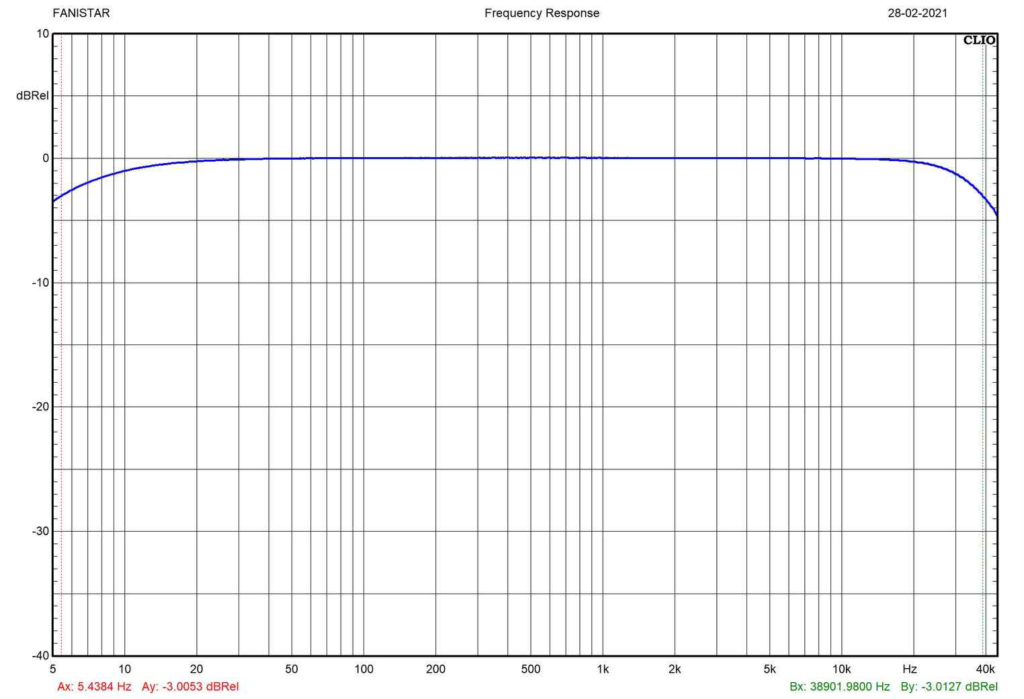Click the Ay: -3.0053 dBRel readout

[x=190, y=687]
